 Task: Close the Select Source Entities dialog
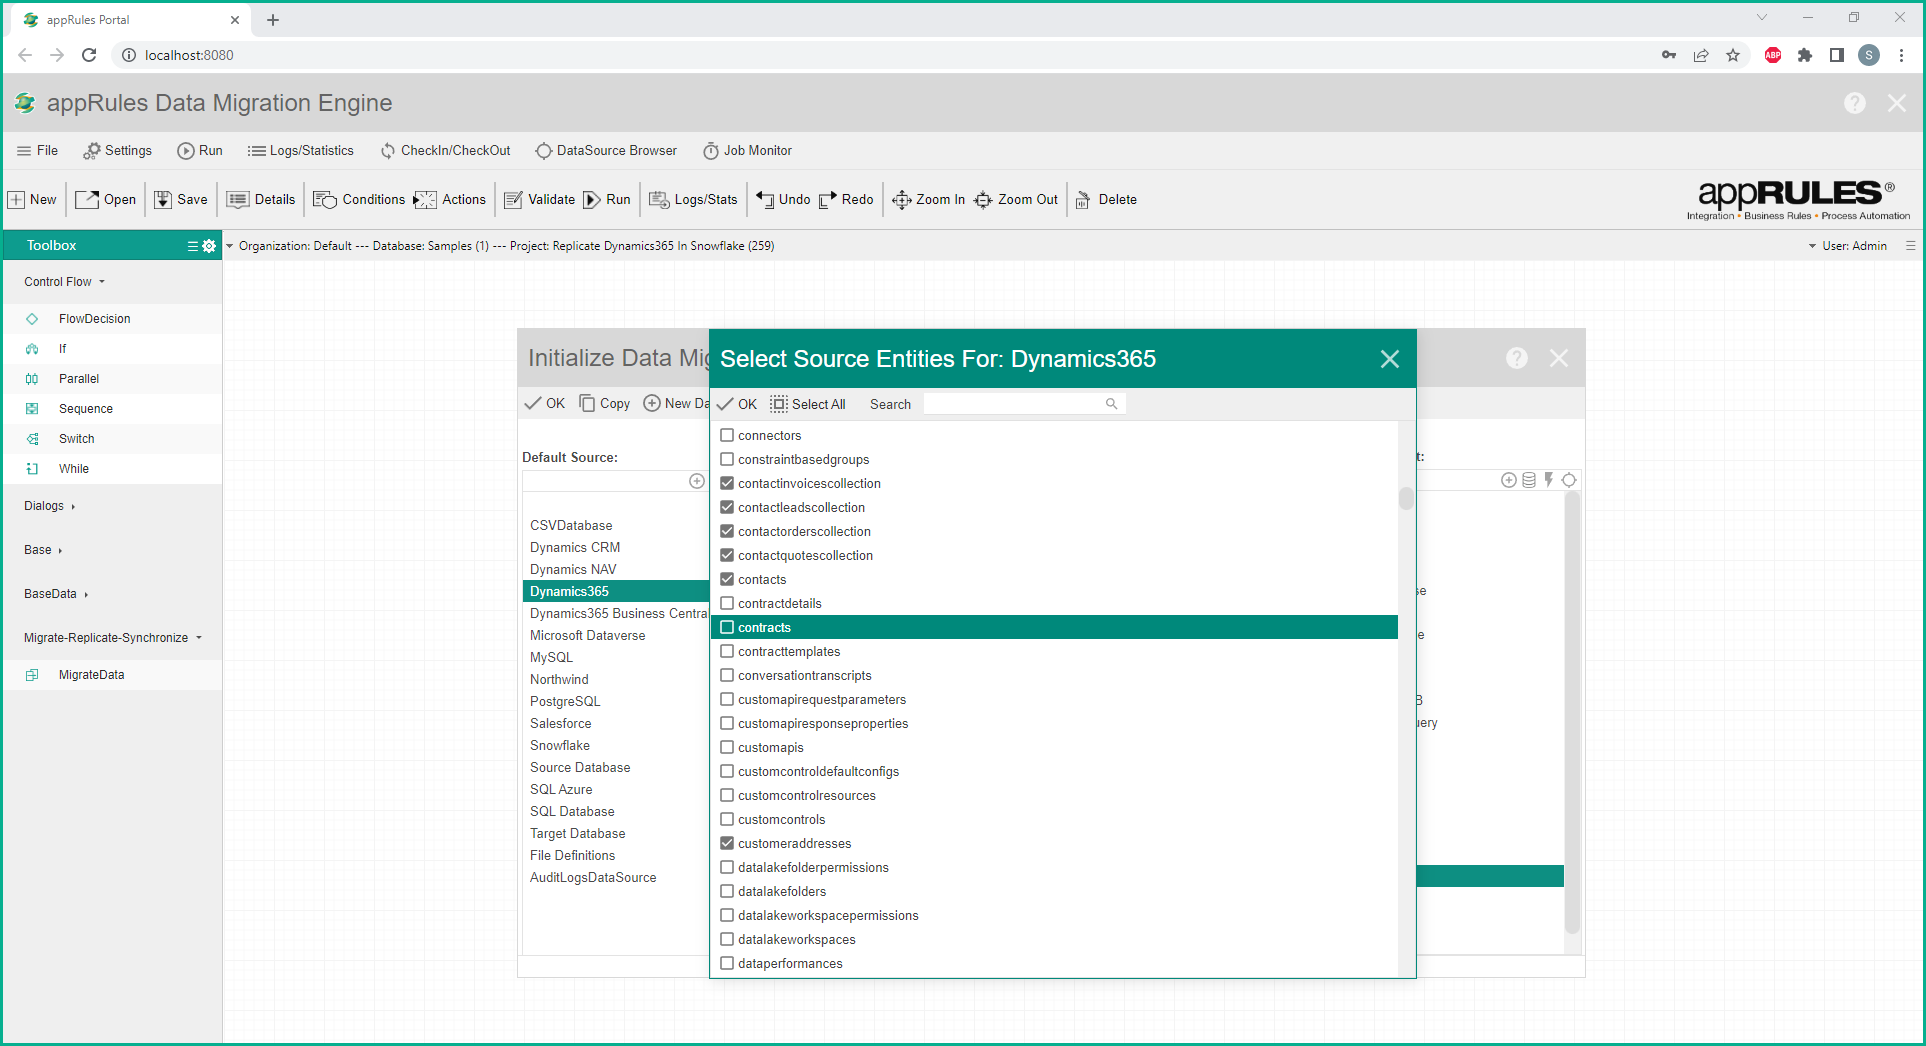(1390, 359)
